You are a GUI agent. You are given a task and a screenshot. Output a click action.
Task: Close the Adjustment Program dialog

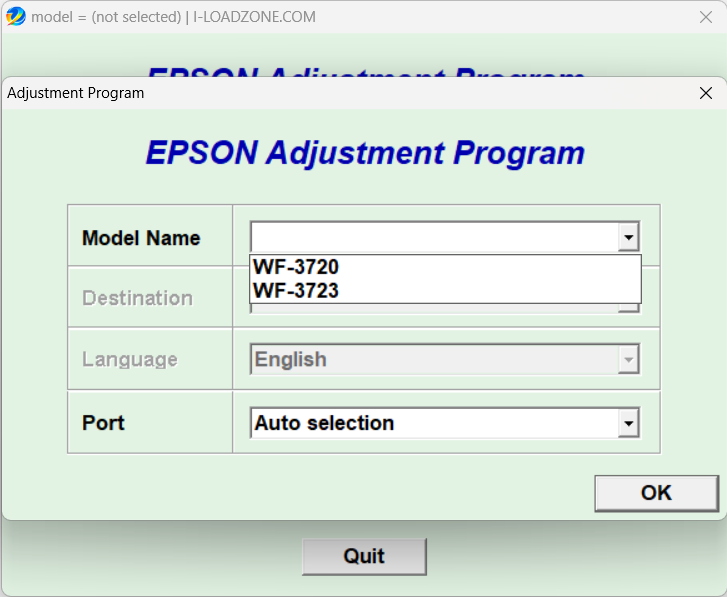coord(706,93)
